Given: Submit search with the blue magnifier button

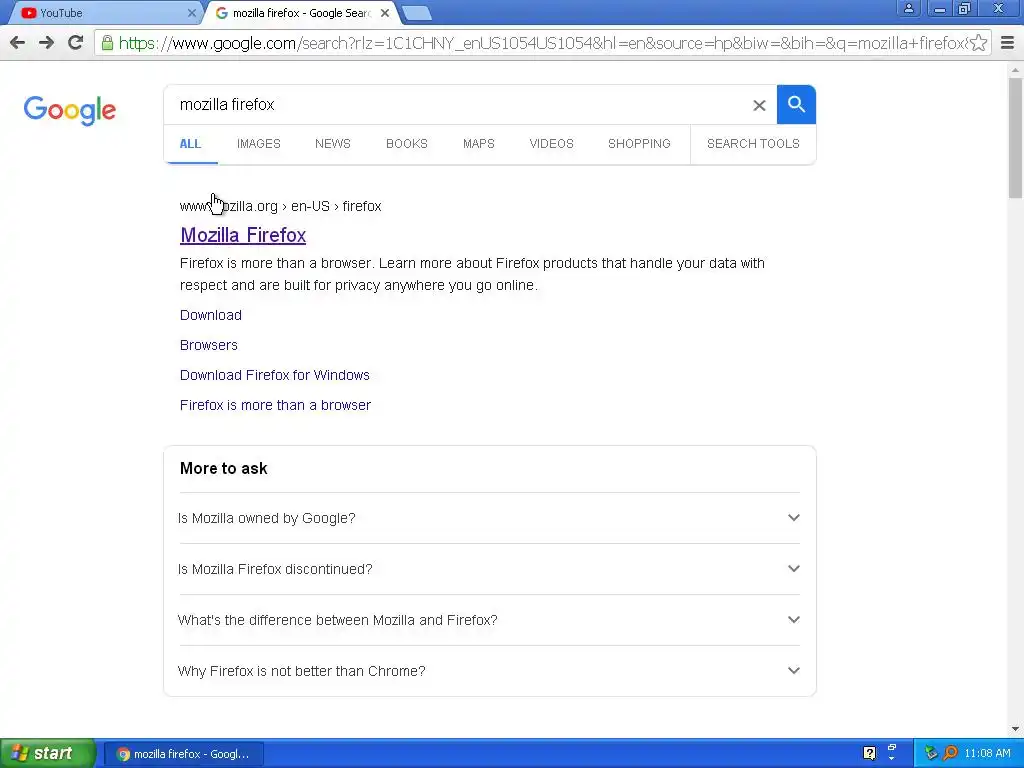Looking at the screenshot, I should pos(796,104).
